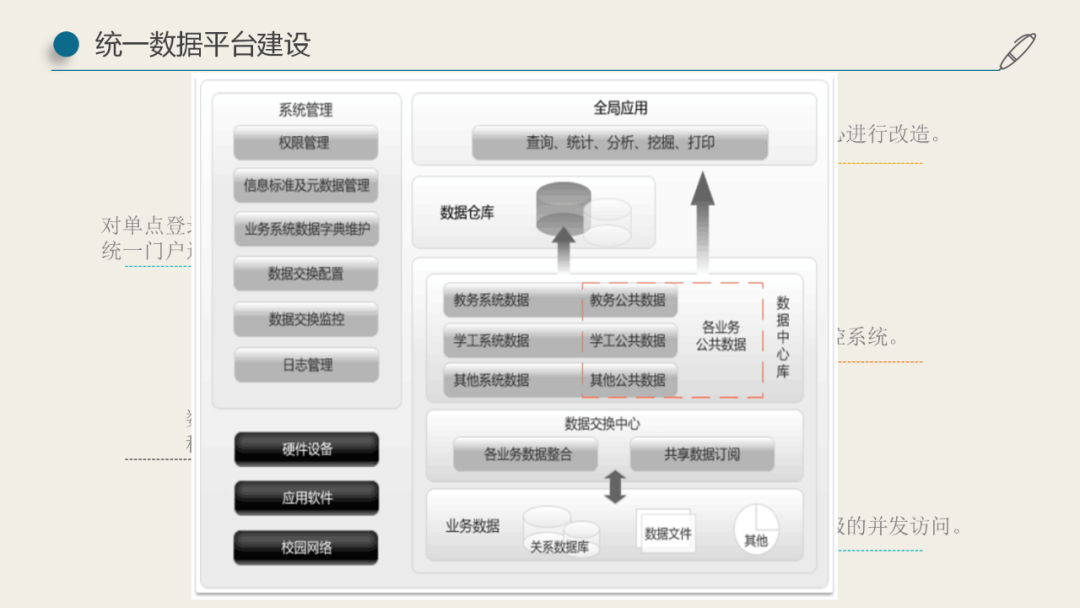The image size is (1080, 608).
Task: Click the text 进行改造。 on the right
Action: (x=893, y=134)
